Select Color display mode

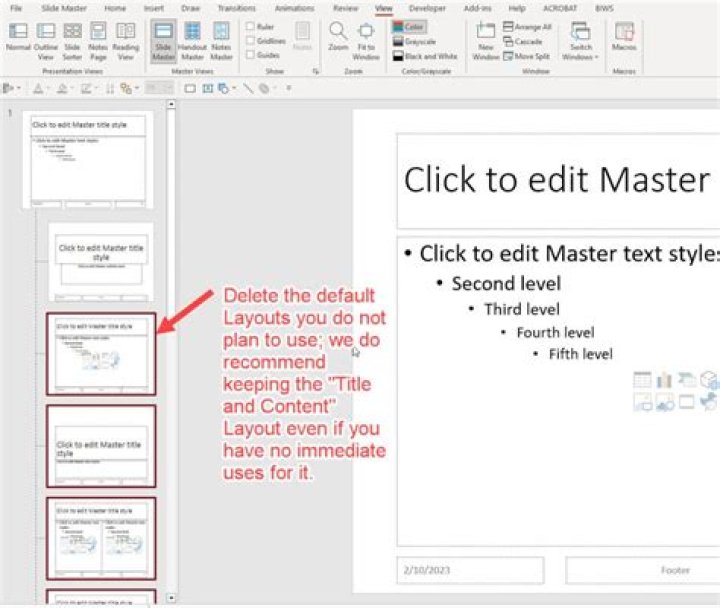click(x=409, y=27)
